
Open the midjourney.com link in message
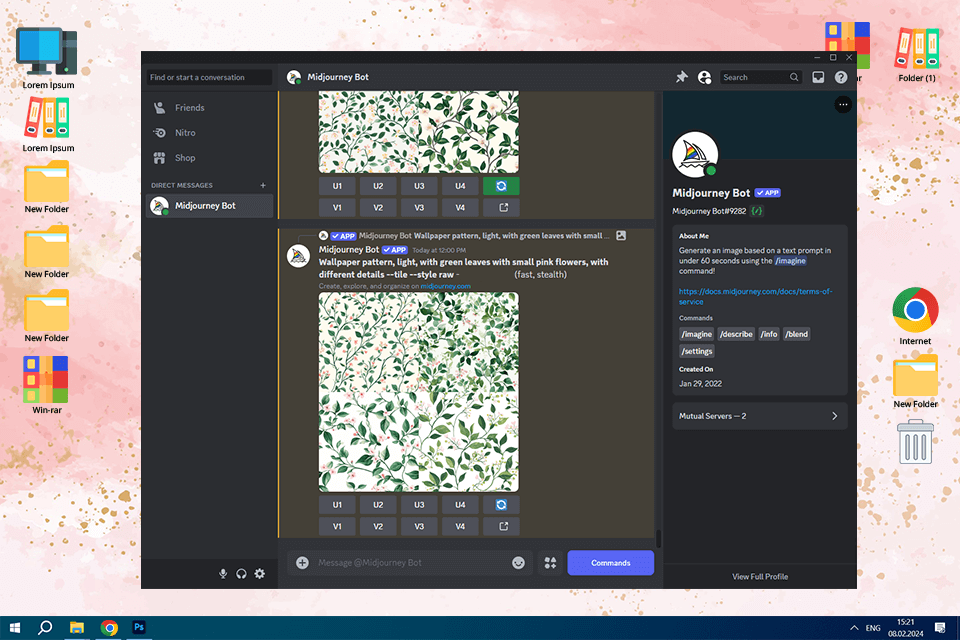click(446, 286)
